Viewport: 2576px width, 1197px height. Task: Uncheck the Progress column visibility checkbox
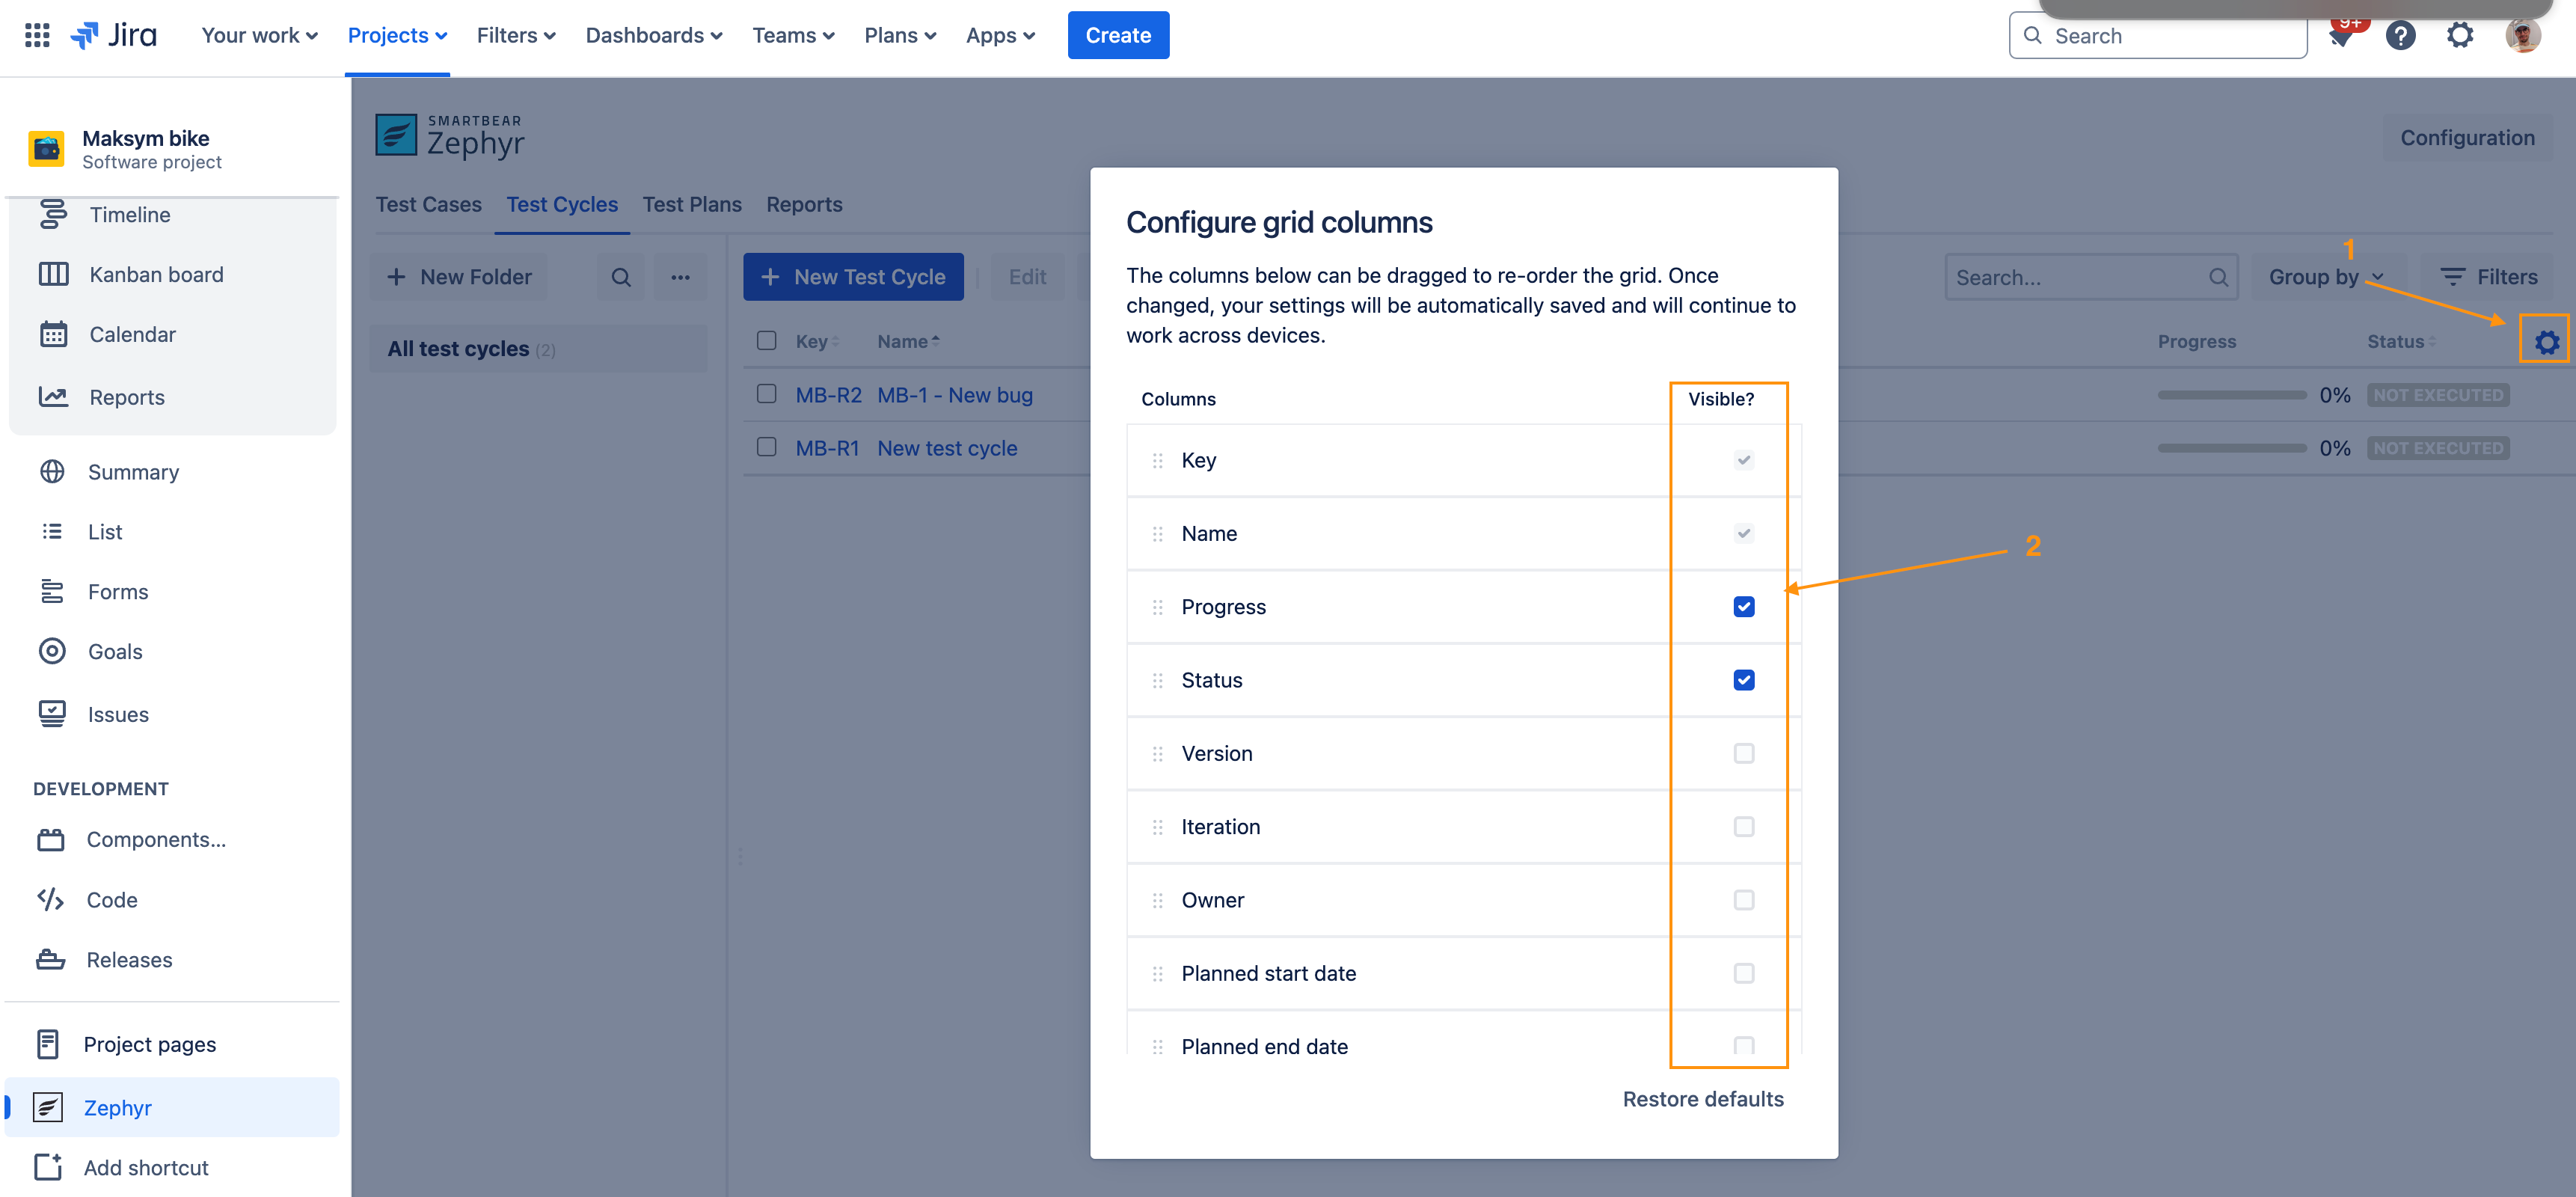point(1743,607)
